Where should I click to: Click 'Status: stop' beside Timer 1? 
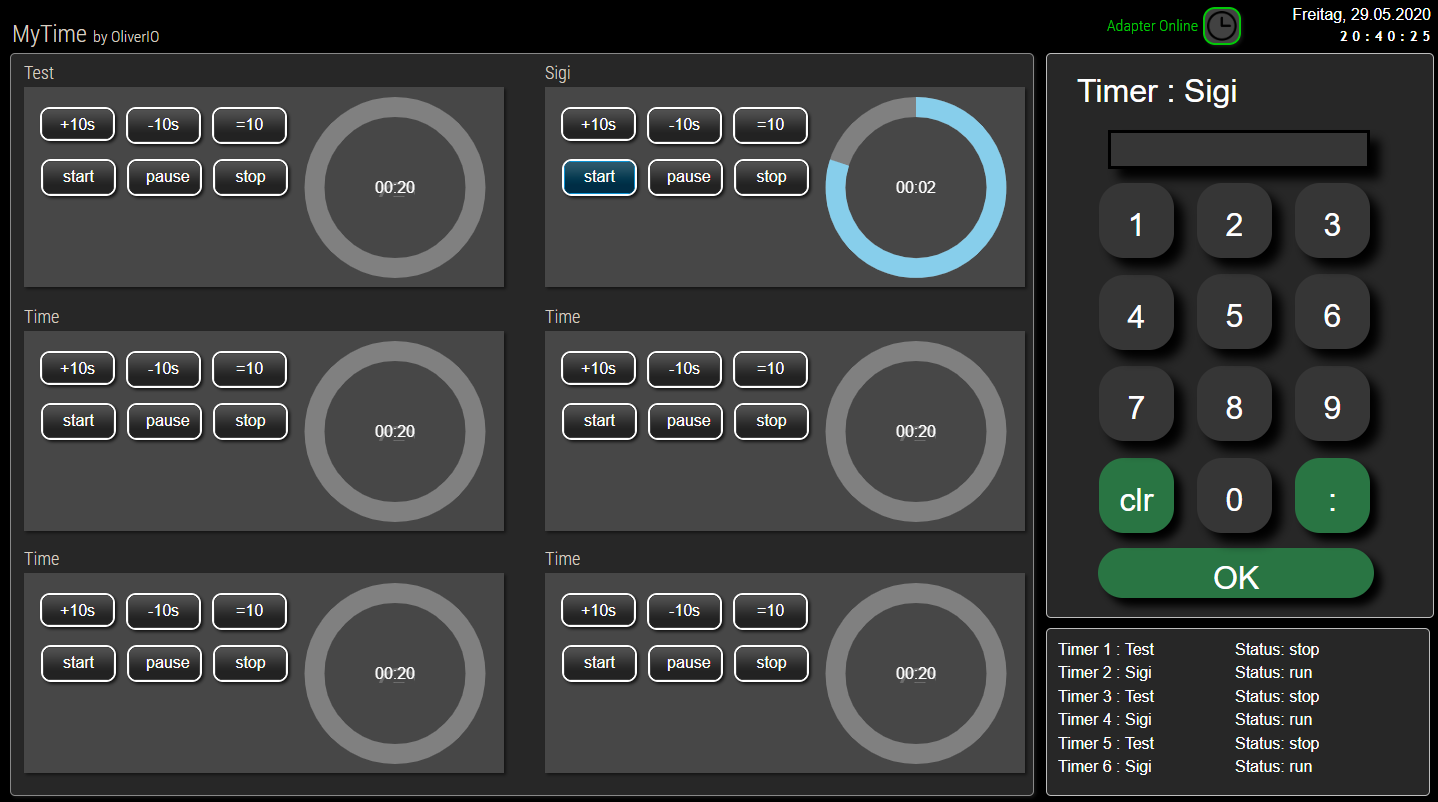click(x=1277, y=649)
